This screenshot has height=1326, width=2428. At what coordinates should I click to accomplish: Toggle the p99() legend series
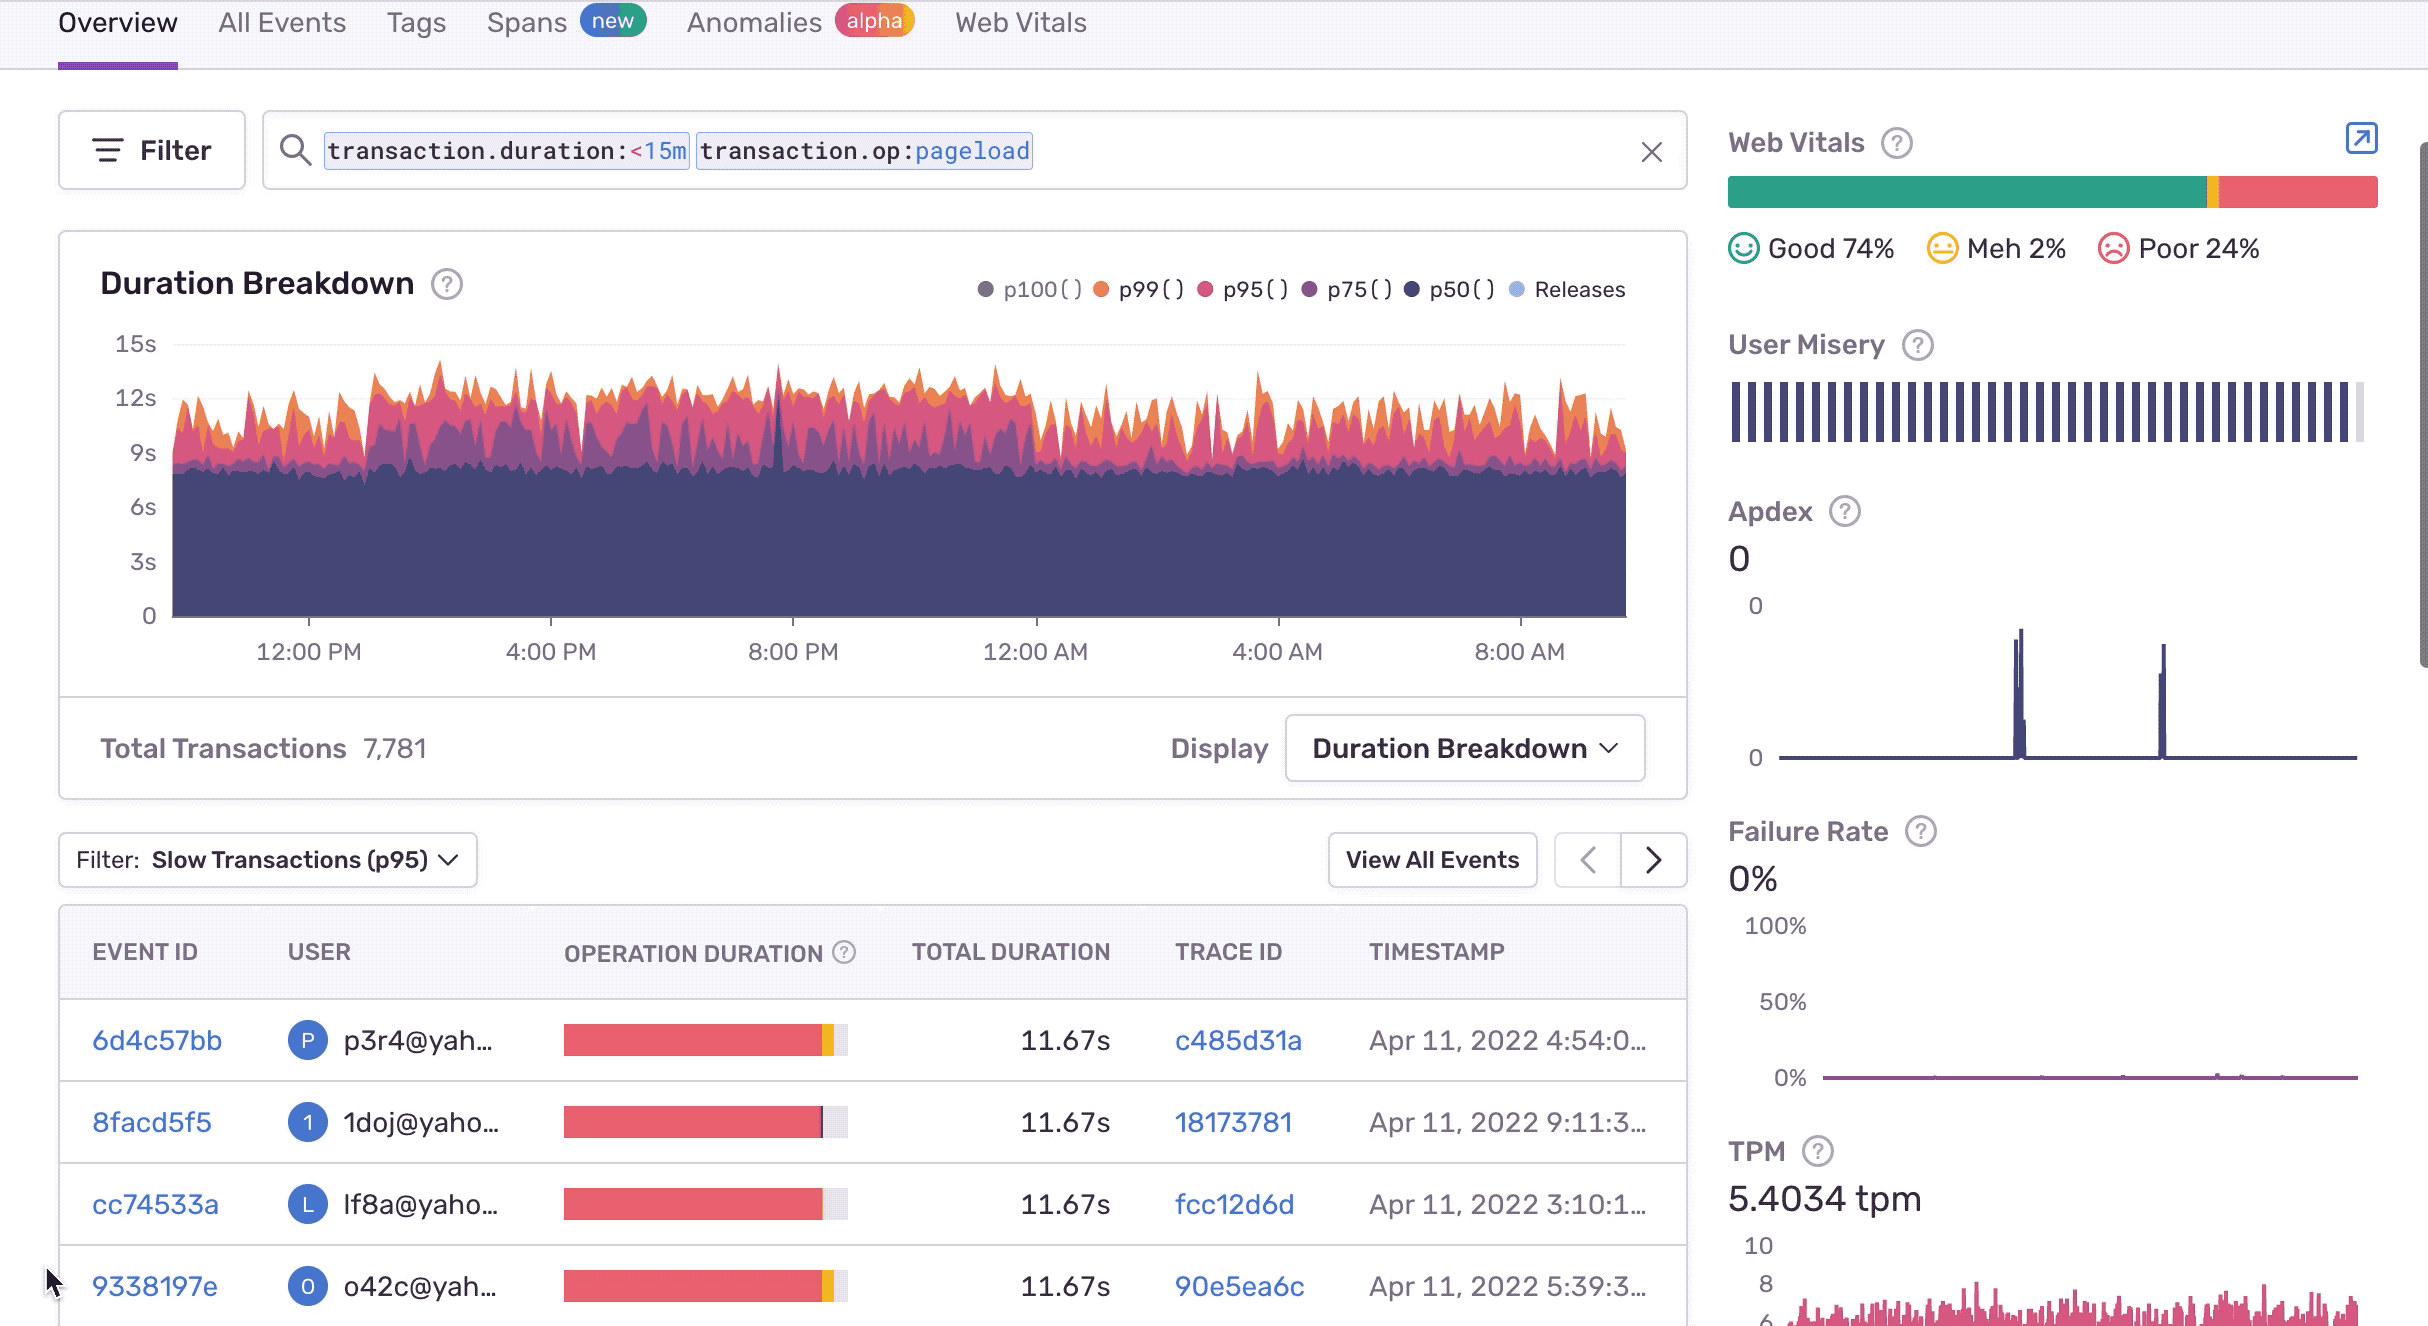click(x=1140, y=290)
